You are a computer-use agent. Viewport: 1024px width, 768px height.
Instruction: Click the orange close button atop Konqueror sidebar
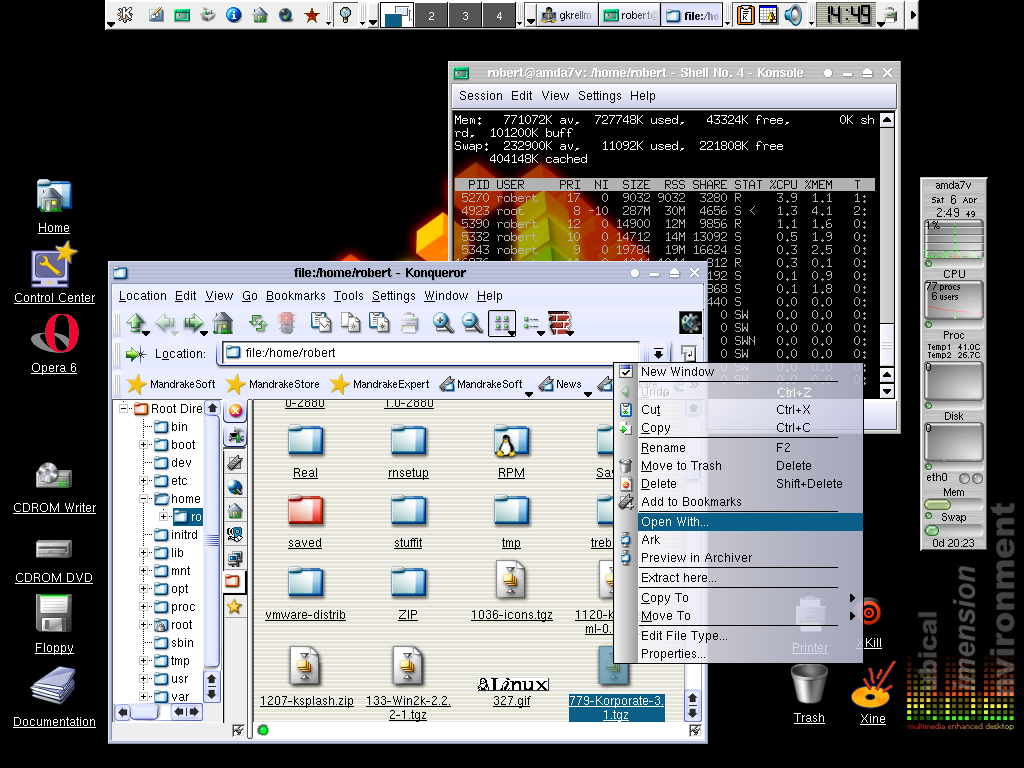tap(235, 411)
